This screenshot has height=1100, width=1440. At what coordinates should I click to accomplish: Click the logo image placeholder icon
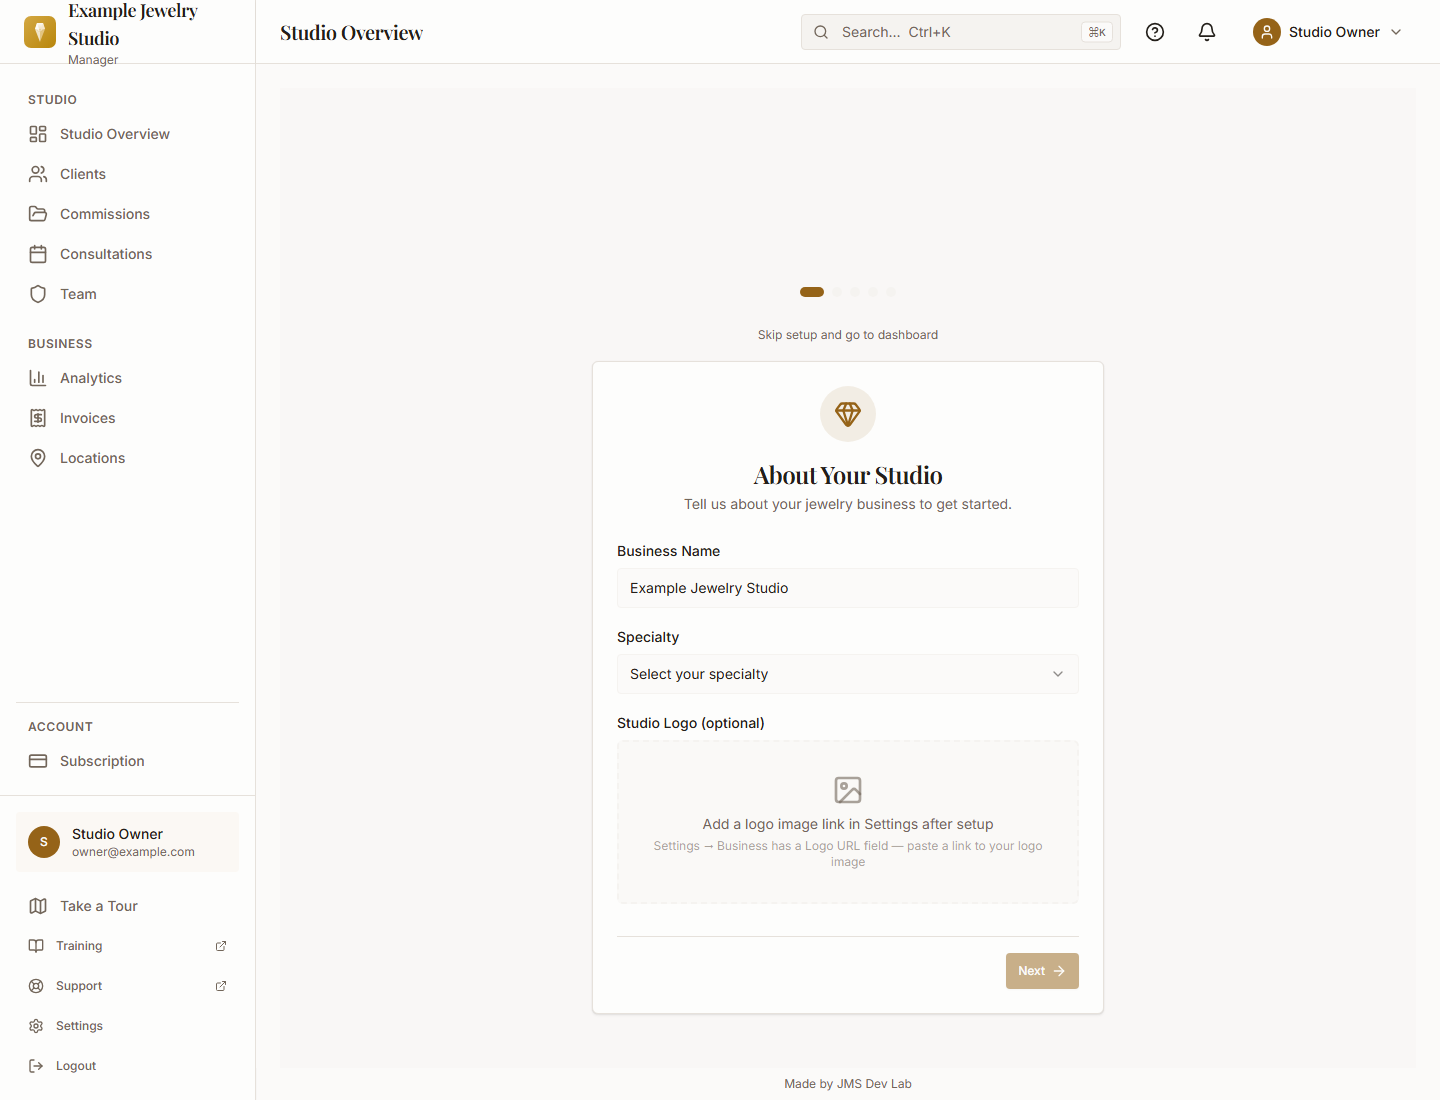(848, 790)
